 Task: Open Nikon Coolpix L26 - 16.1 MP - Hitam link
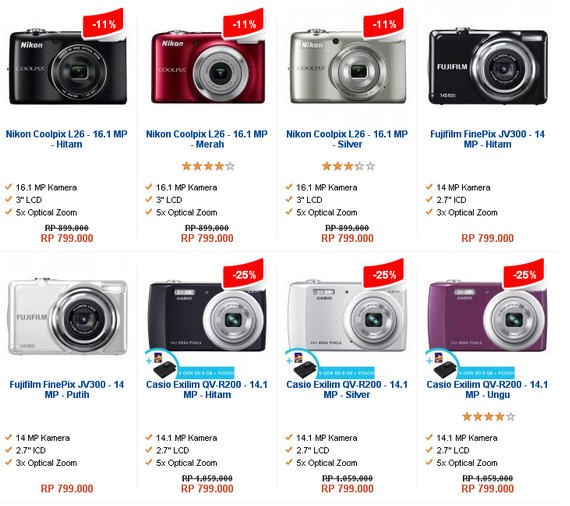67,139
